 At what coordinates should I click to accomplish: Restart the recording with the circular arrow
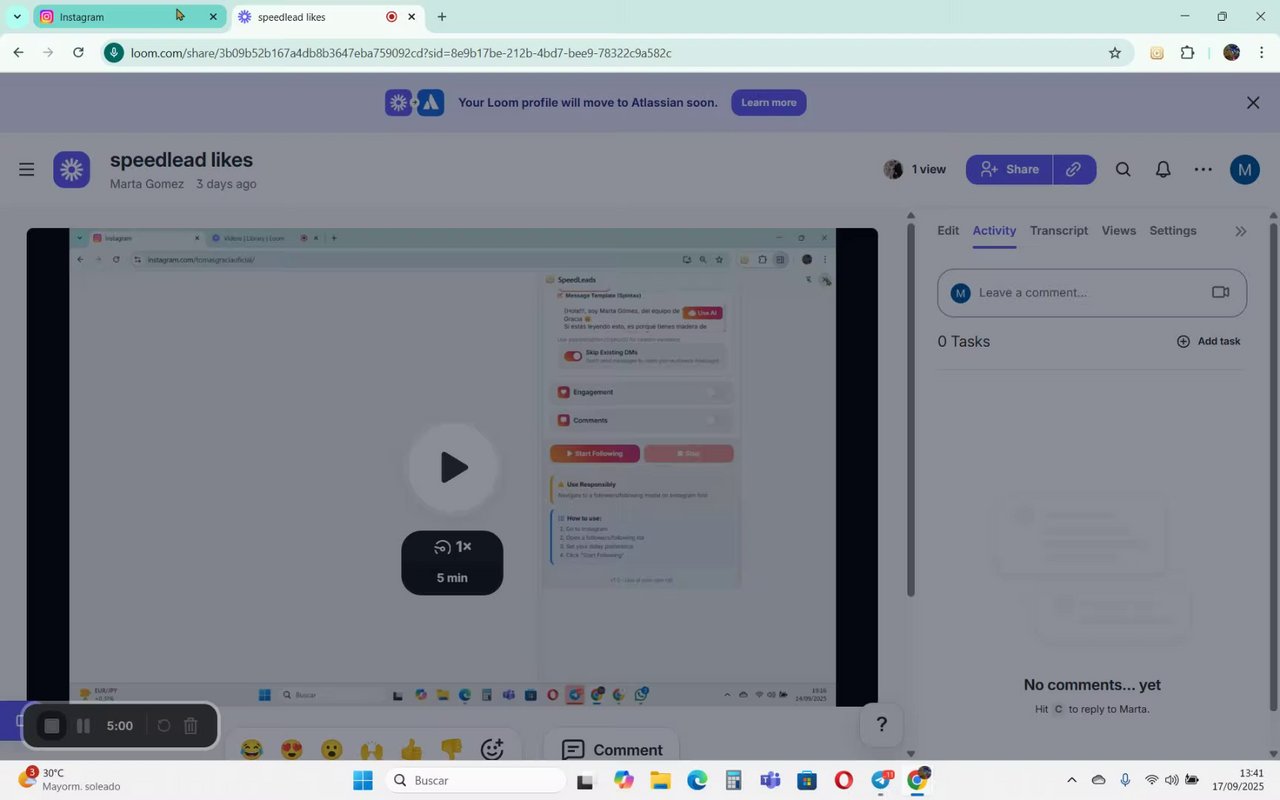point(164,726)
